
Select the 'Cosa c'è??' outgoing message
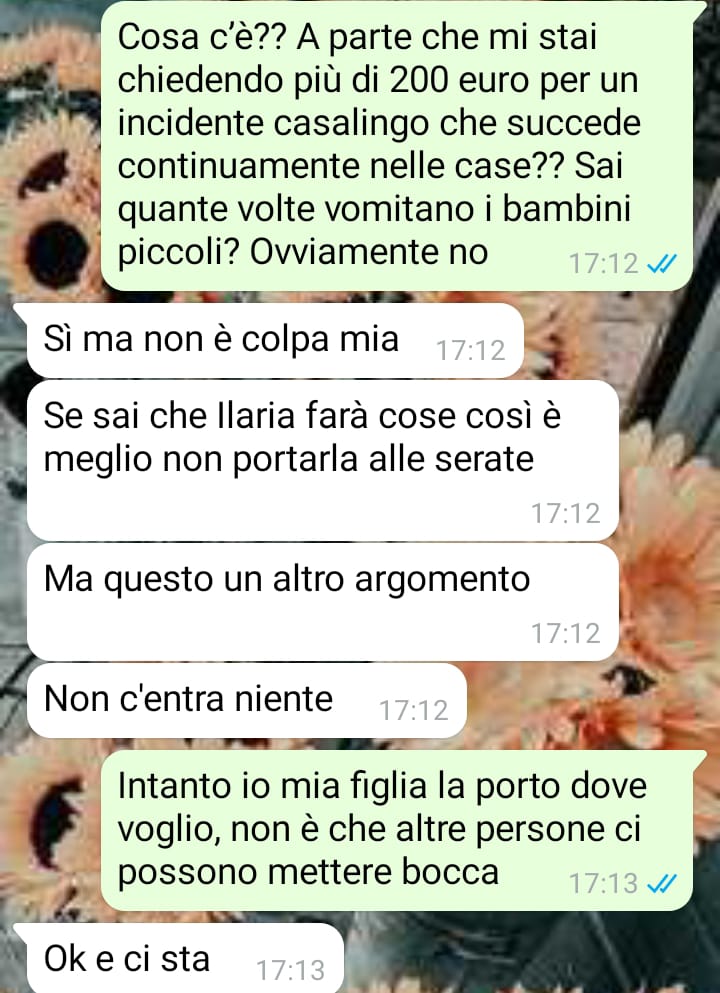click(397, 146)
